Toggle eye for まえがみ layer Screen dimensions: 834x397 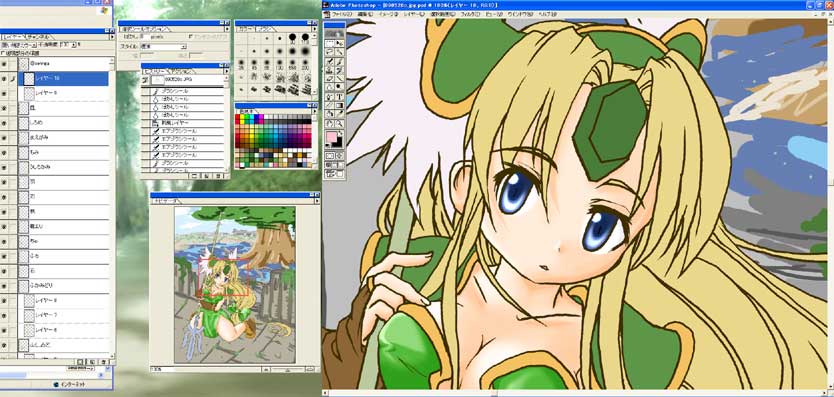point(4,137)
